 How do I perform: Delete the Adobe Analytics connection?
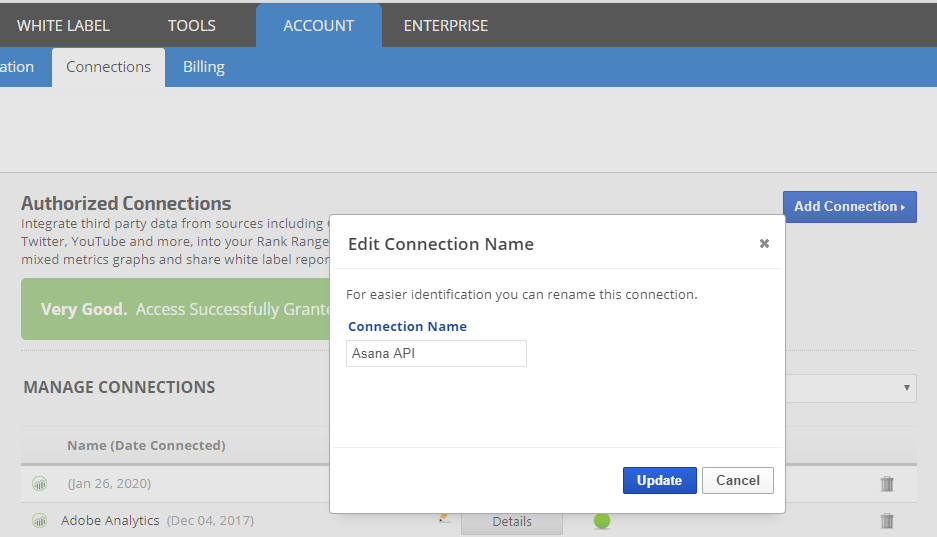[887, 521]
